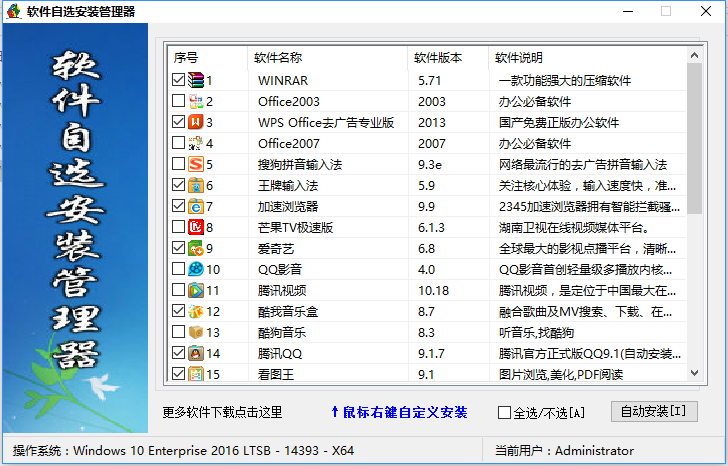
Task: Click the 看图王 icon in row 15
Action: tap(196, 374)
